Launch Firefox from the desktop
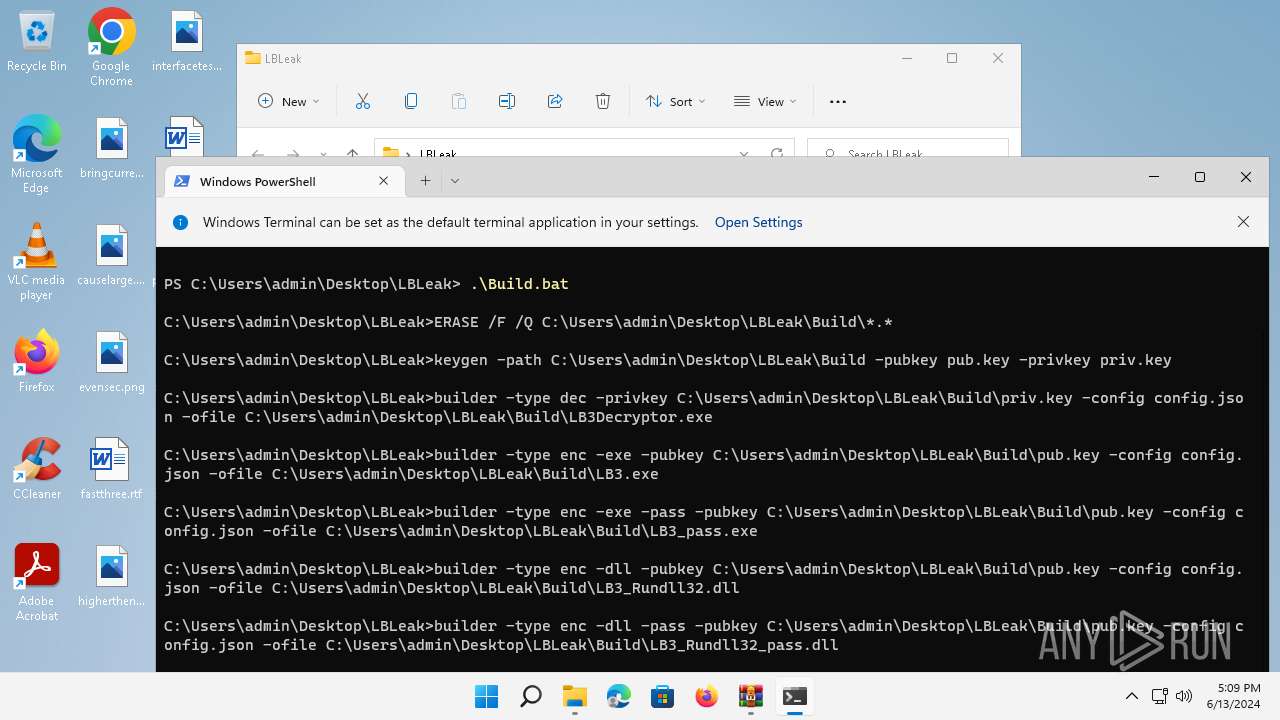Screen dimensions: 1280x720 (37, 362)
